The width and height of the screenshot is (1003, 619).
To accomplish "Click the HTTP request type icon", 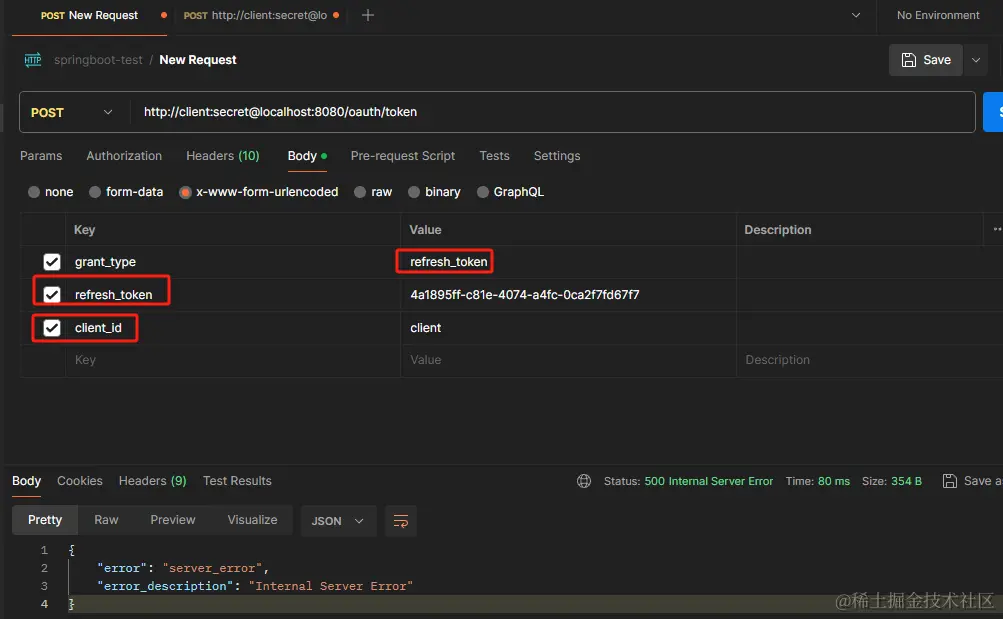I will coord(33,59).
